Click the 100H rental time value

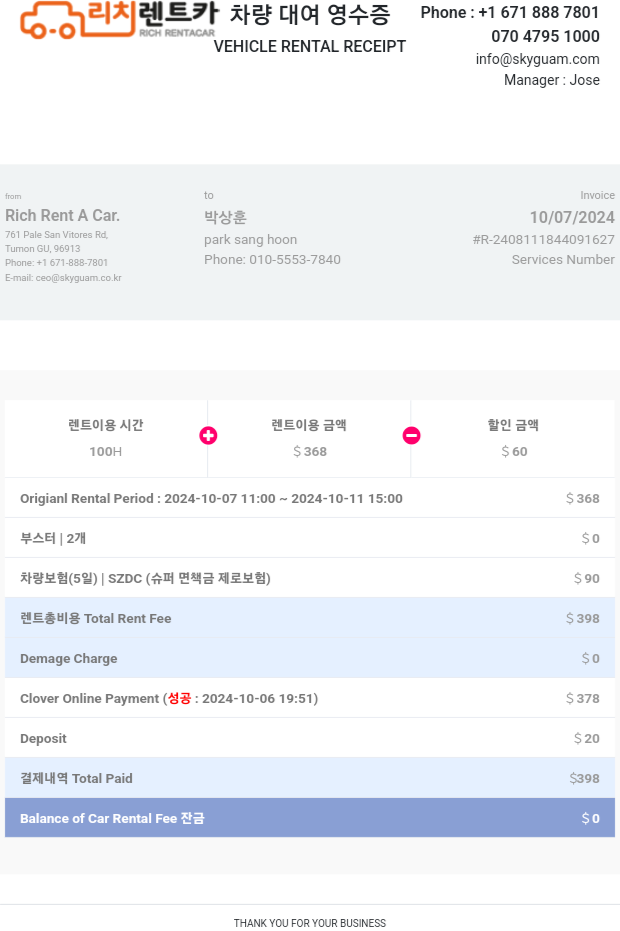click(x=105, y=452)
